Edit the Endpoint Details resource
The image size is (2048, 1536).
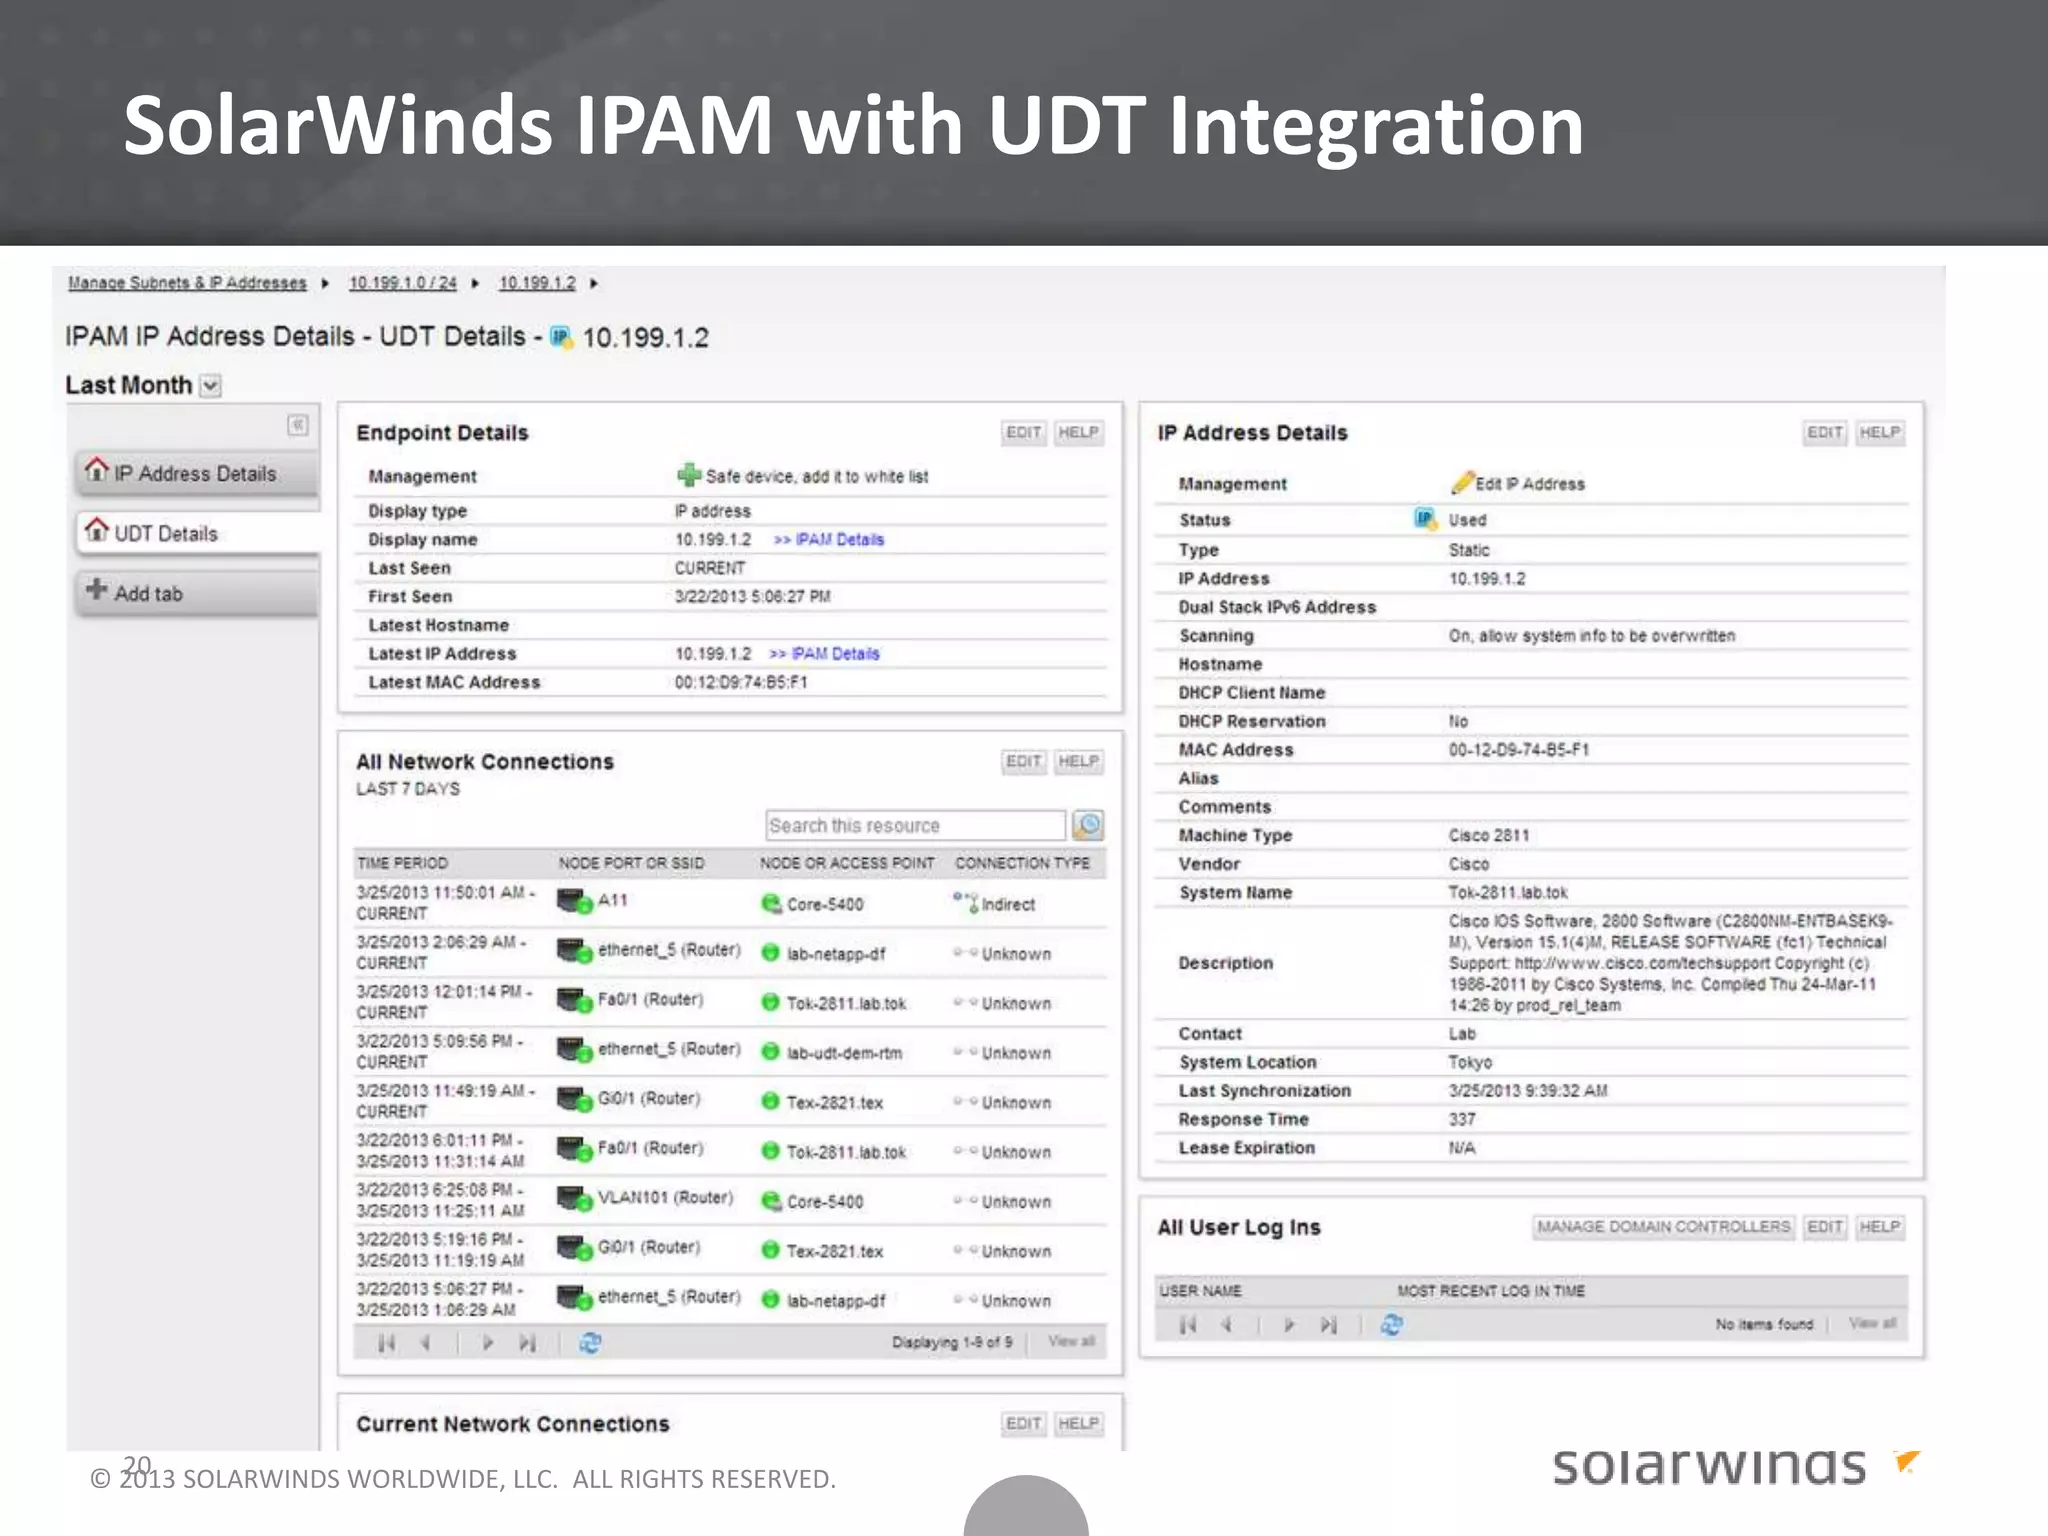point(1023,433)
